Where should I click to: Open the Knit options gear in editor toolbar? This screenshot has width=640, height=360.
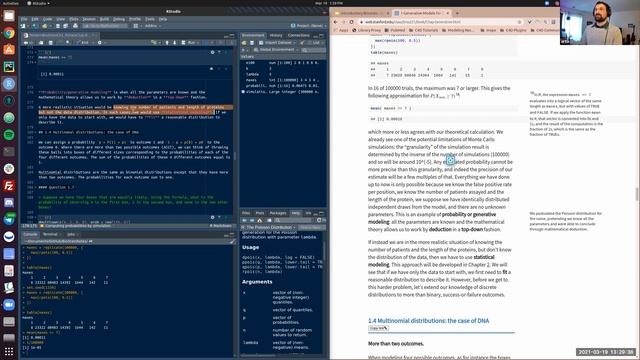(x=100, y=42)
